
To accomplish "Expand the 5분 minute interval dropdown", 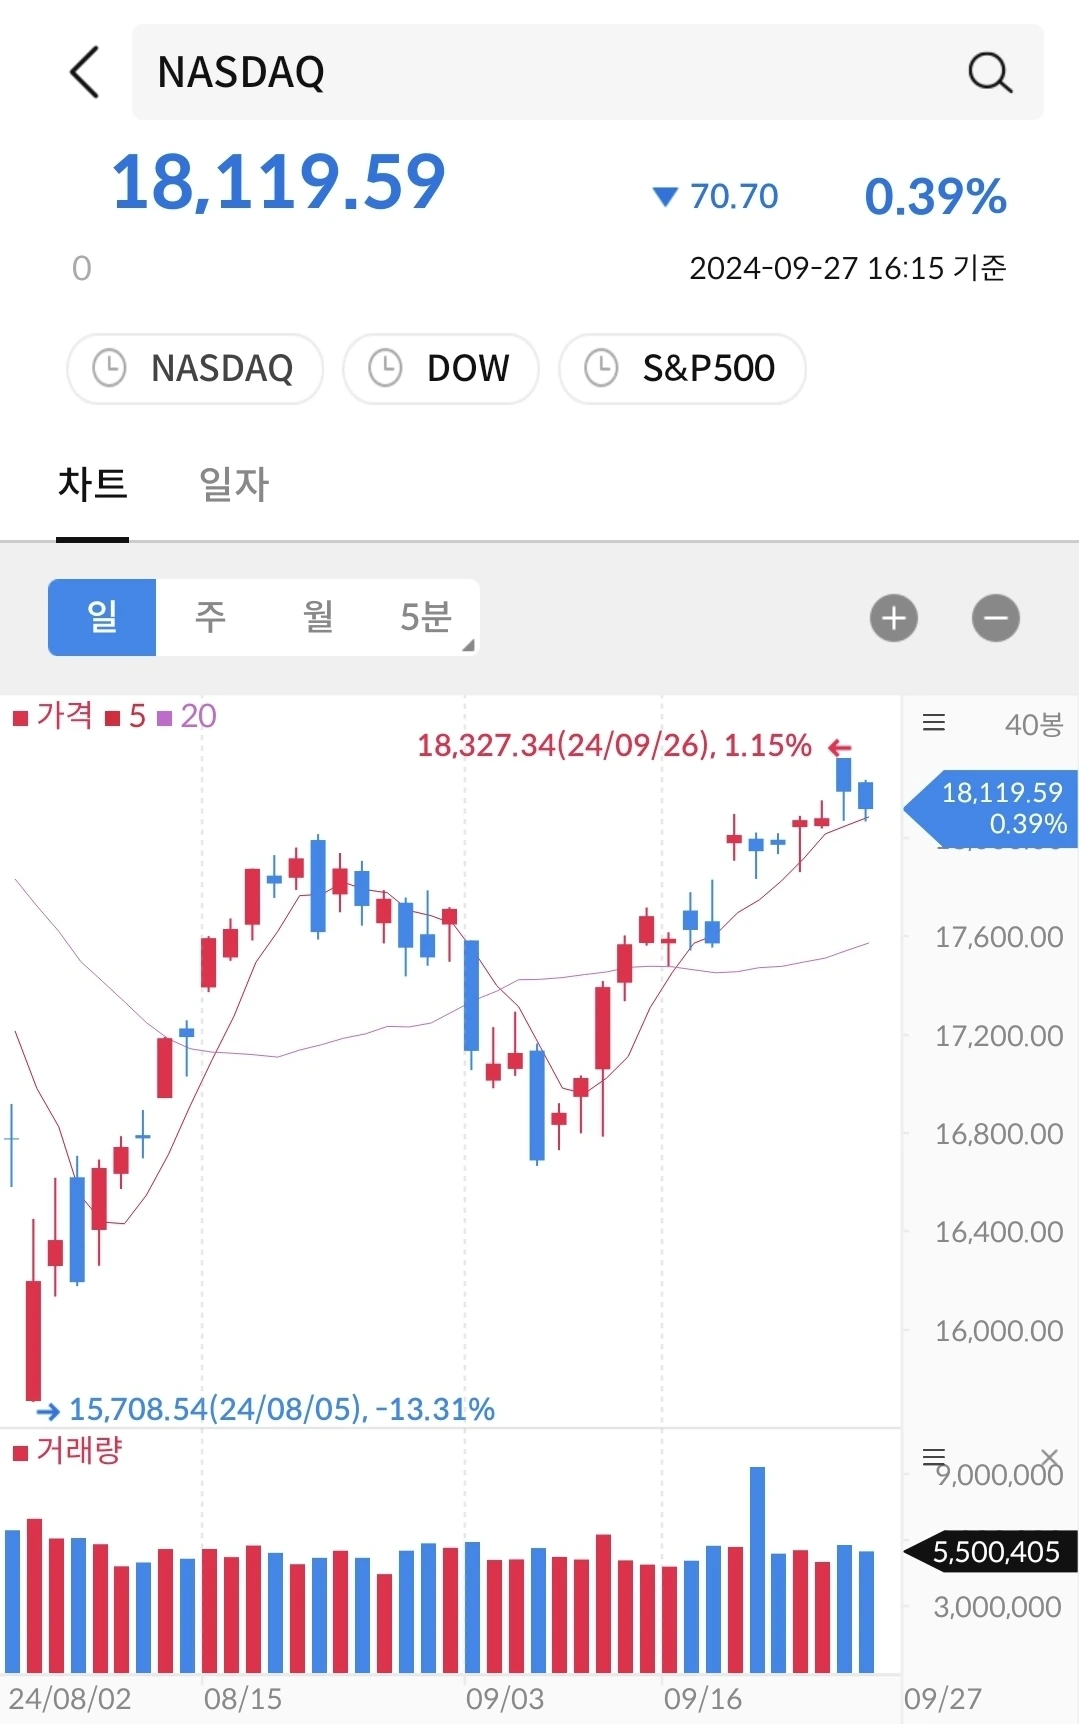I will (427, 617).
